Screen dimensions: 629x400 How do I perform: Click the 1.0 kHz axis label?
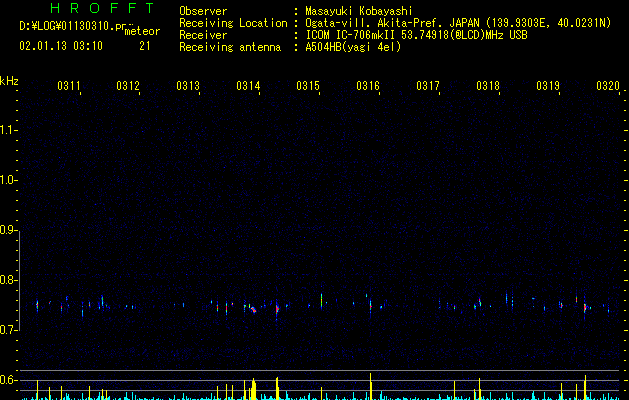click(8, 180)
